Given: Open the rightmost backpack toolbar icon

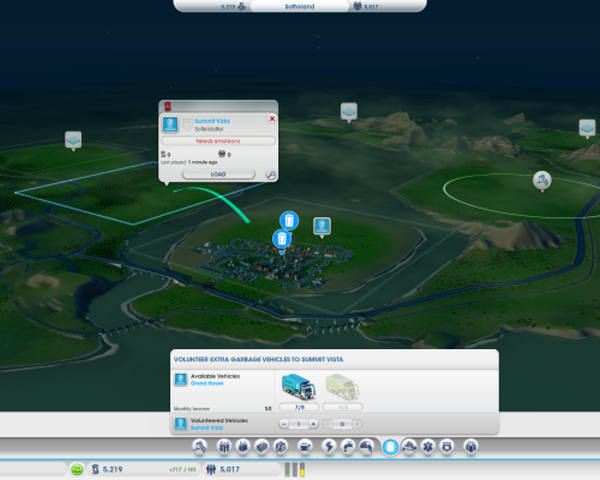Looking at the screenshot, I should (x=471, y=447).
